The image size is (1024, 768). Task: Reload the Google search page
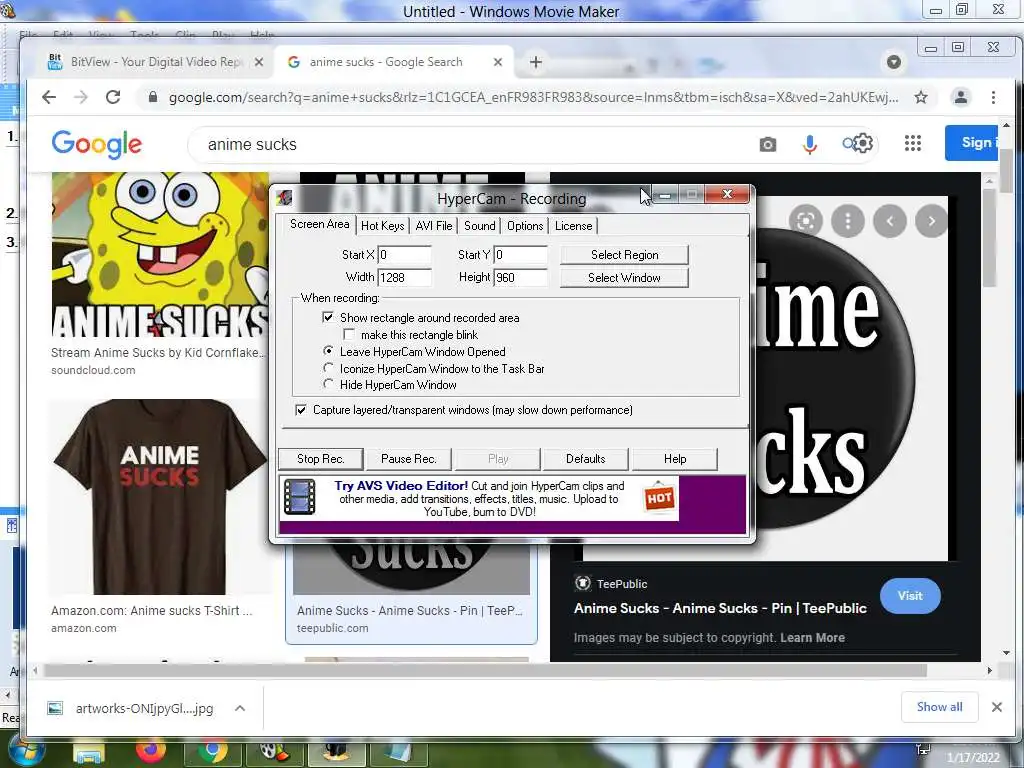[x=113, y=97]
